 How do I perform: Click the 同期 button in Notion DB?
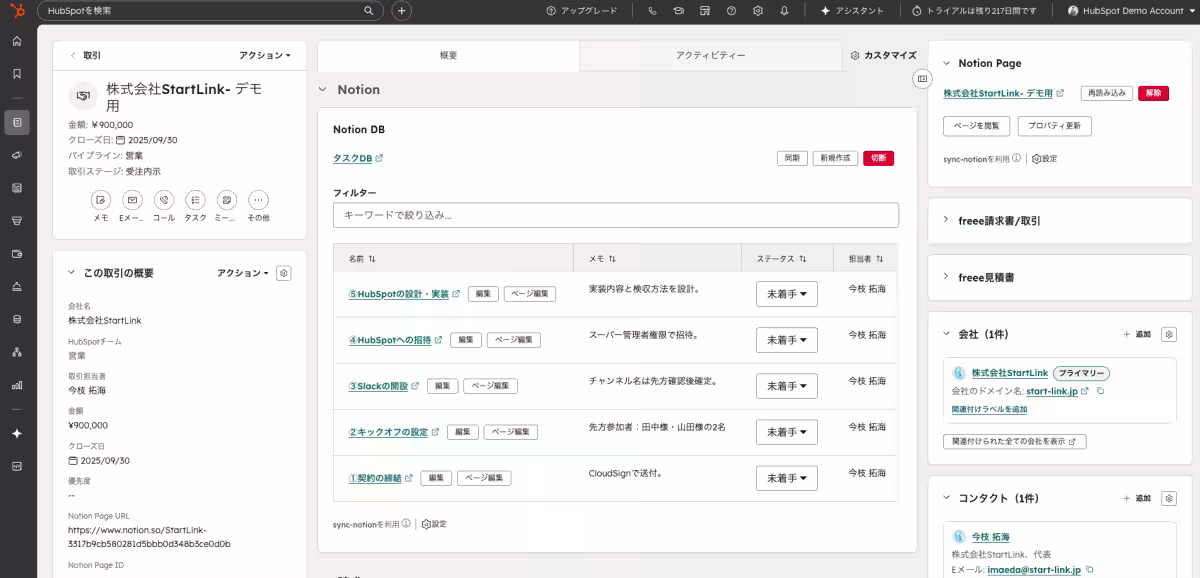[791, 158]
